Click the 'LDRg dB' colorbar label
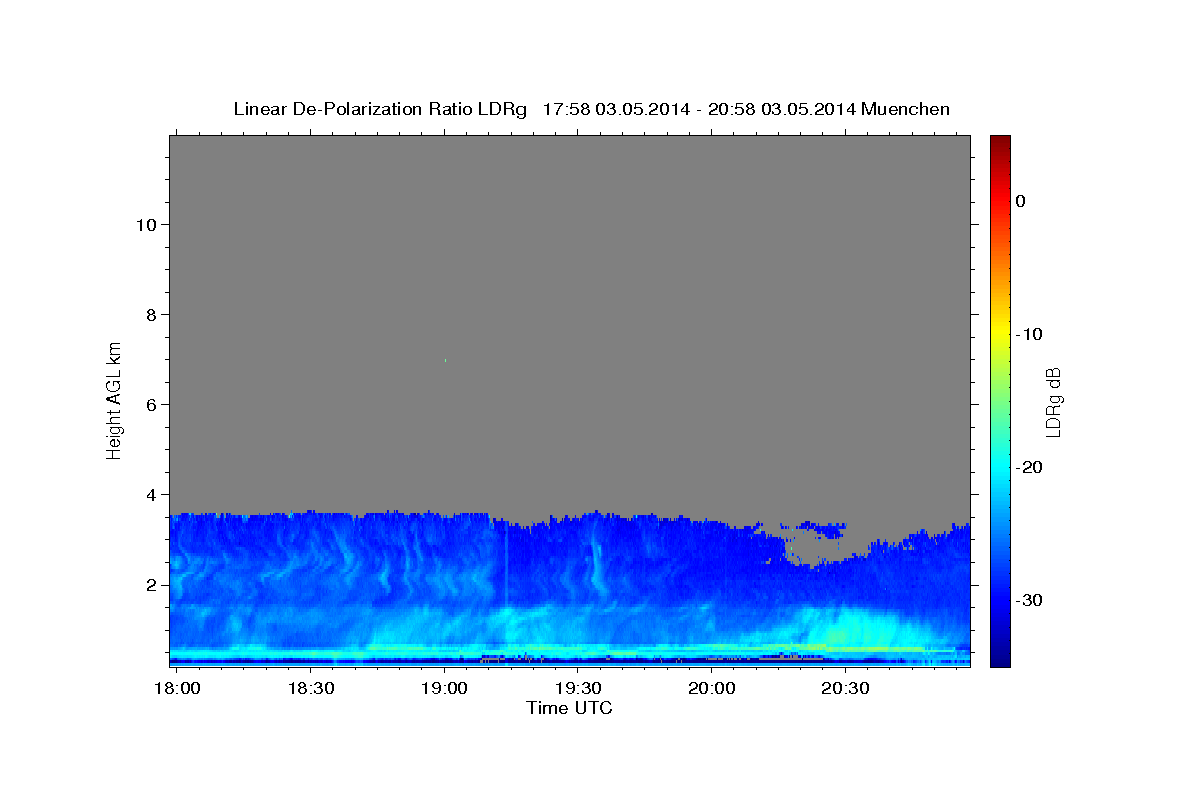 pyautogui.click(x=1053, y=402)
